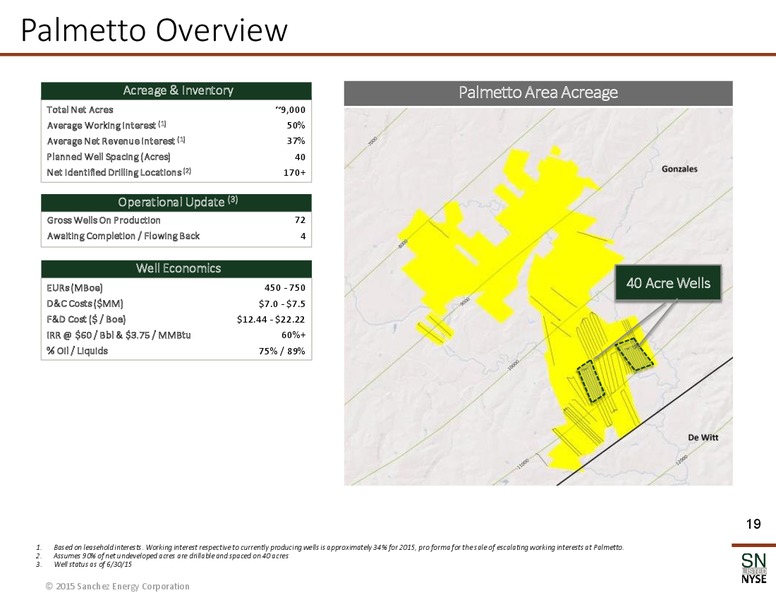
Task: Click the EURs (MBoe) row label
Action: pyautogui.click(x=75, y=288)
